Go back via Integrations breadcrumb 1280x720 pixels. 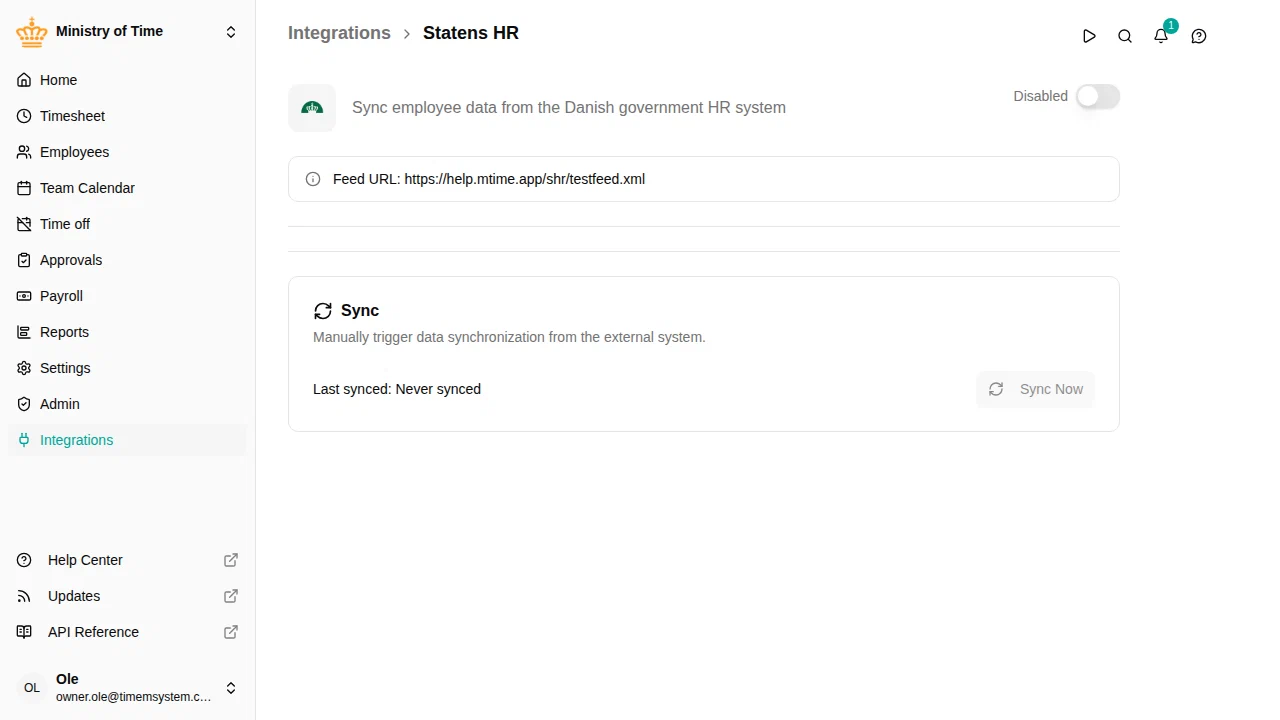[339, 33]
